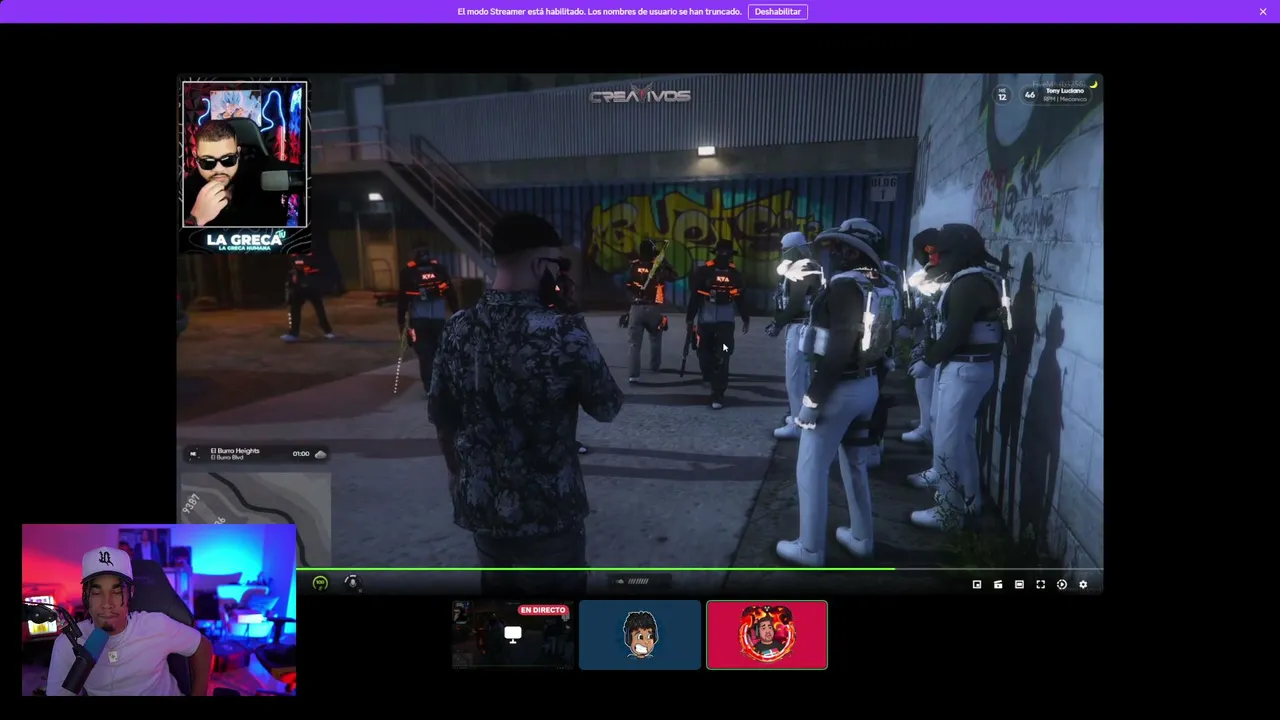Click the green 100 health indicator icon
The width and height of the screenshot is (1280, 720).
click(x=320, y=582)
